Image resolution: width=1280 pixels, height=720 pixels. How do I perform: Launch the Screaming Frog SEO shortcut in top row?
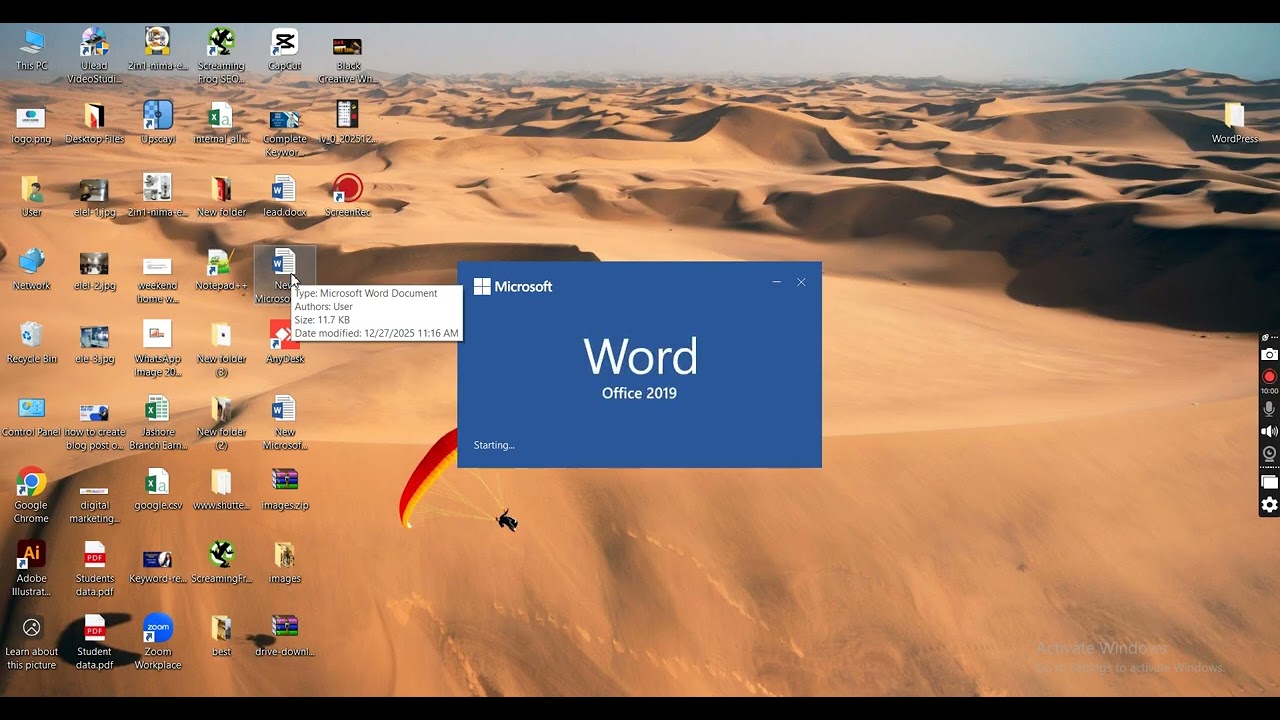click(221, 55)
